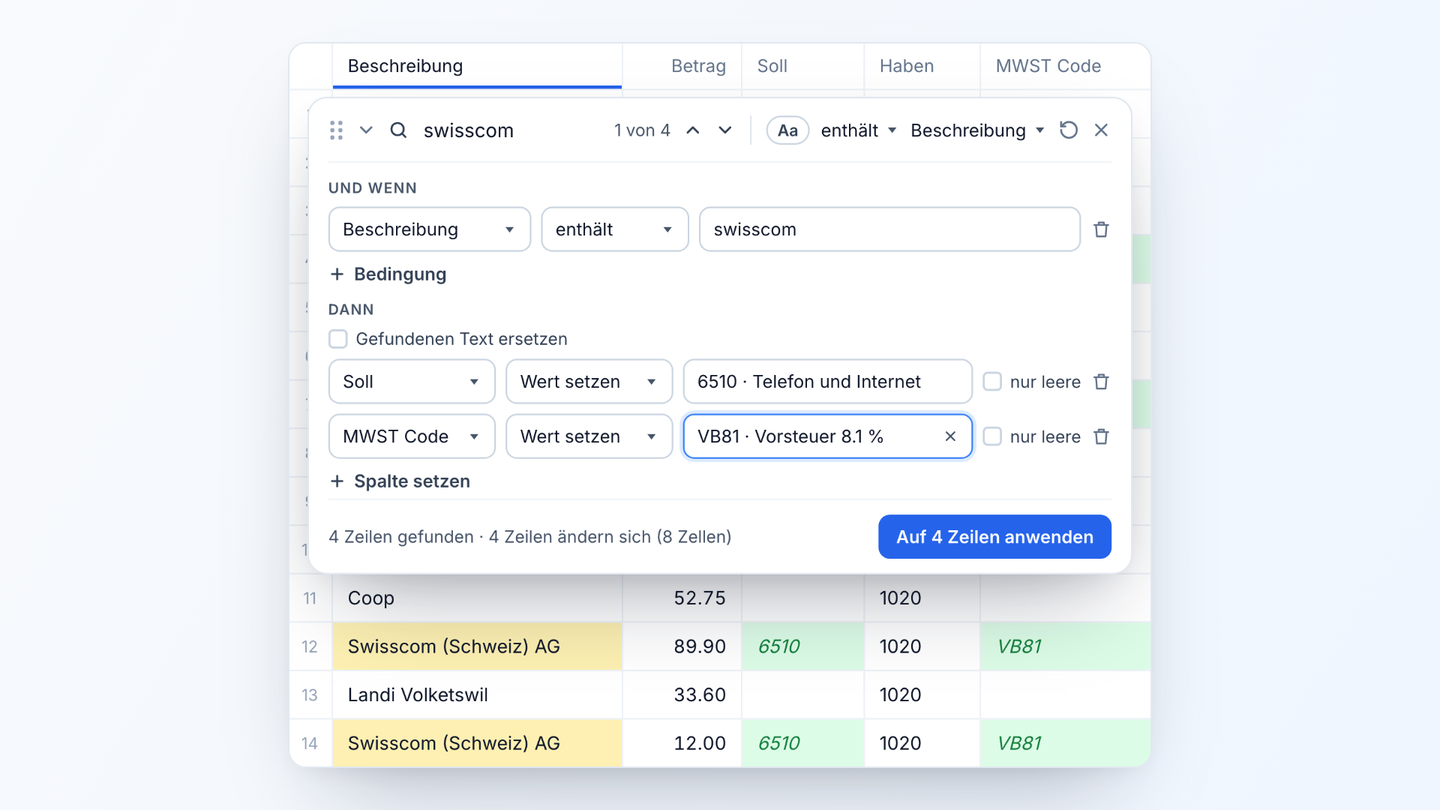Click the 1020 Haben cell in the Coop row
1440x810 pixels.
[922, 598]
